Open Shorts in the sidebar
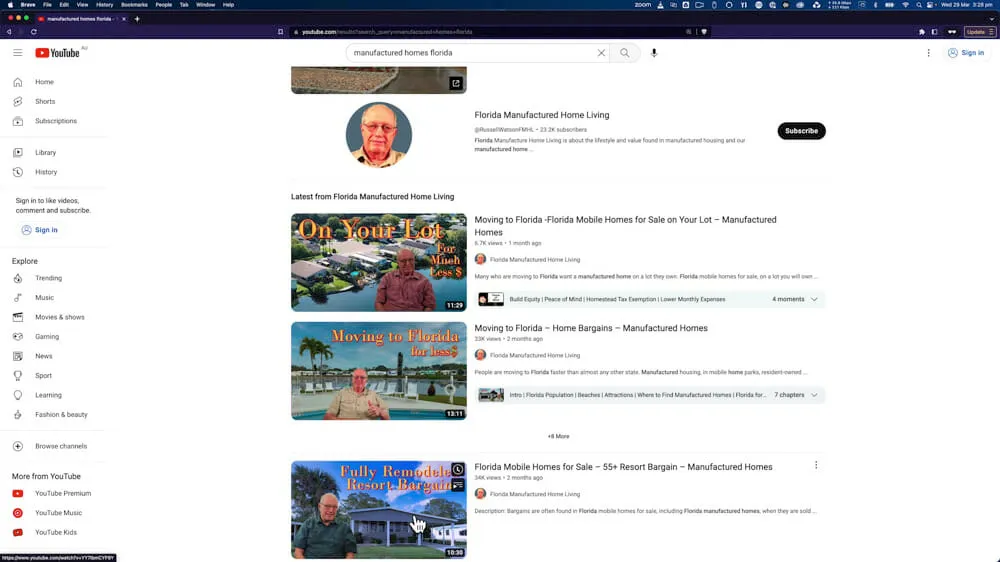The width and height of the screenshot is (1000, 562). tap(45, 101)
